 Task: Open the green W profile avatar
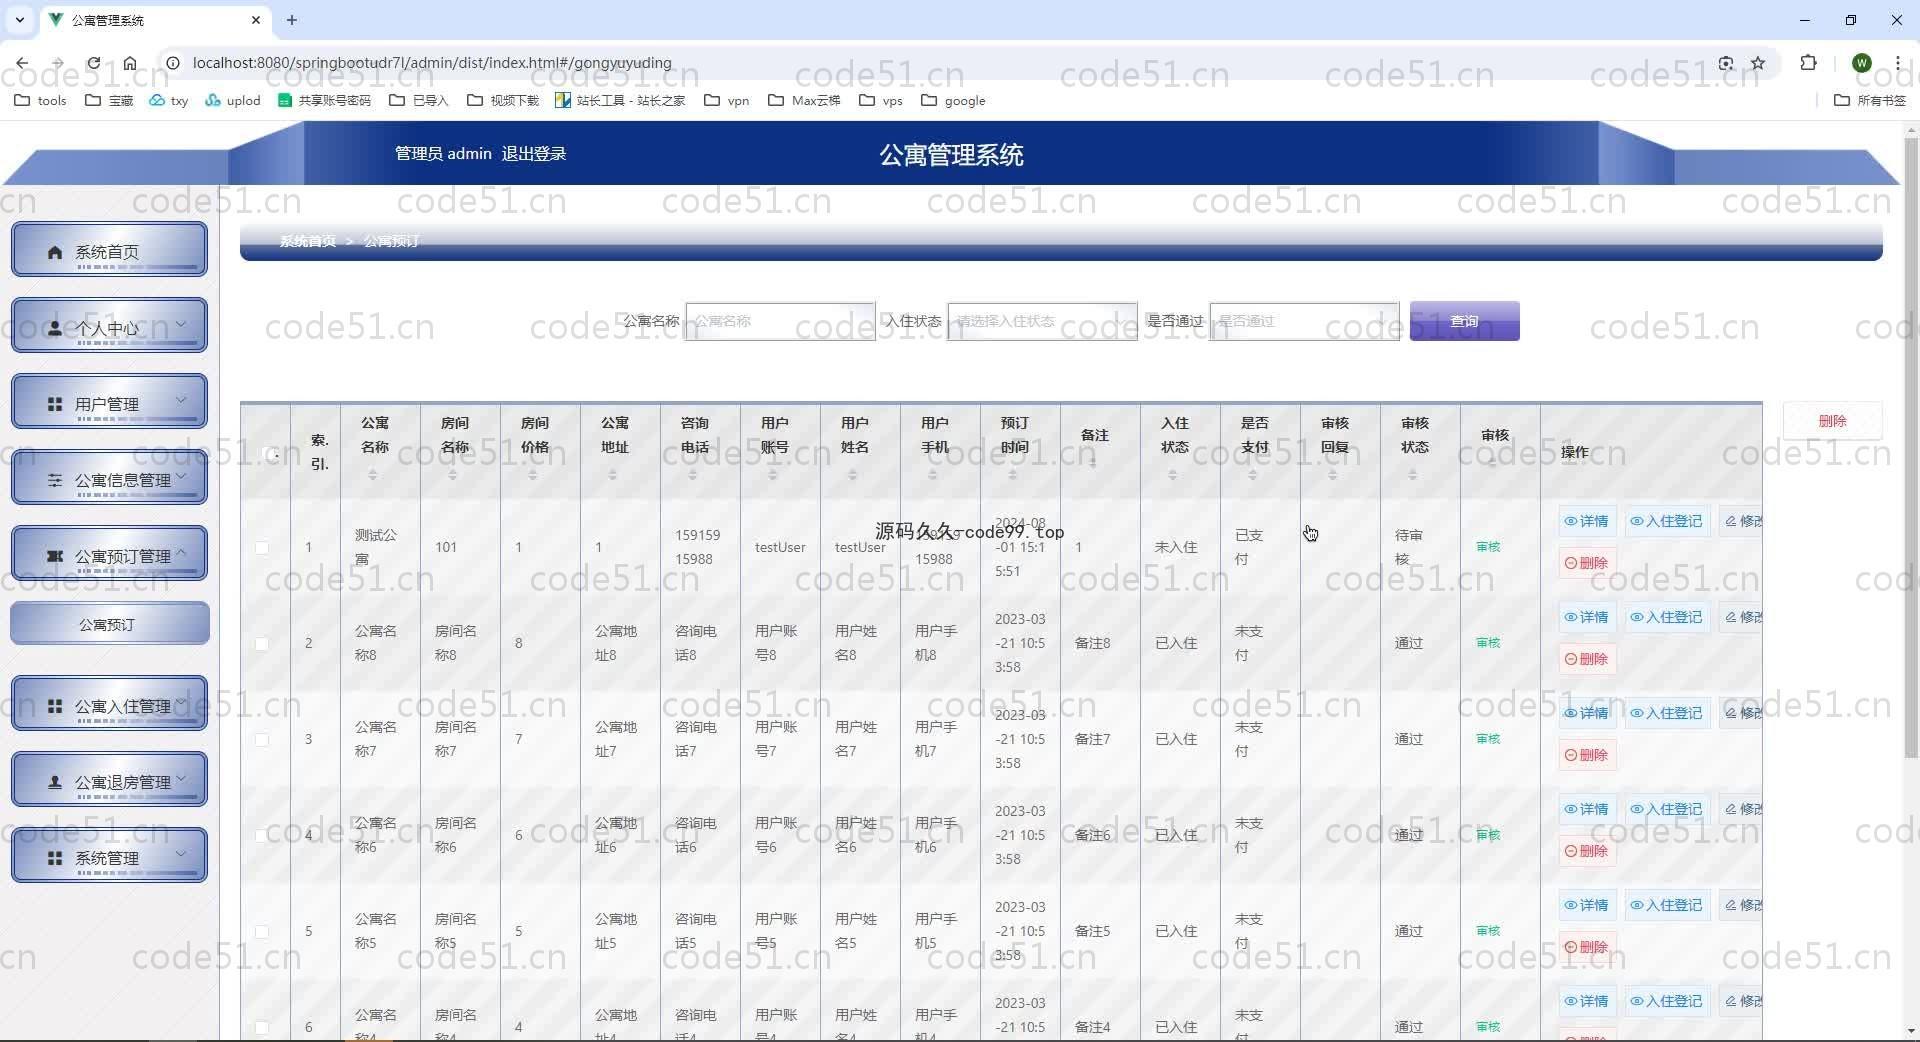(x=1861, y=63)
